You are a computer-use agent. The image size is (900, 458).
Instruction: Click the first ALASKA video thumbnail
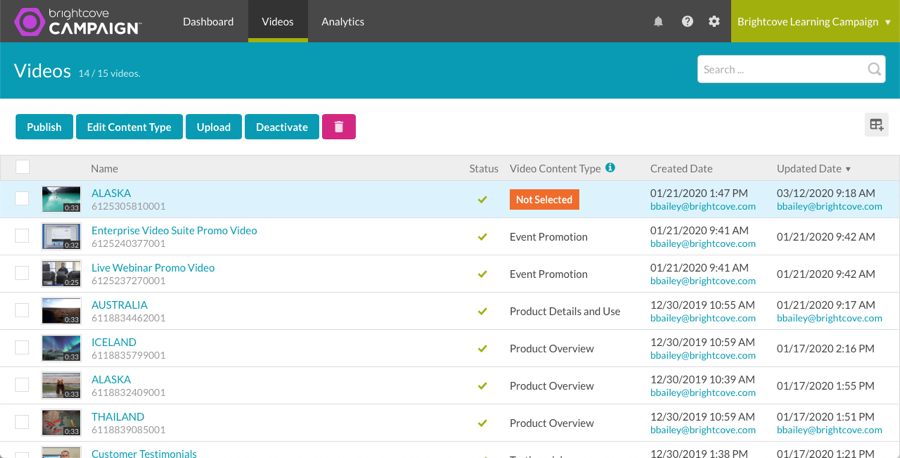click(x=61, y=199)
